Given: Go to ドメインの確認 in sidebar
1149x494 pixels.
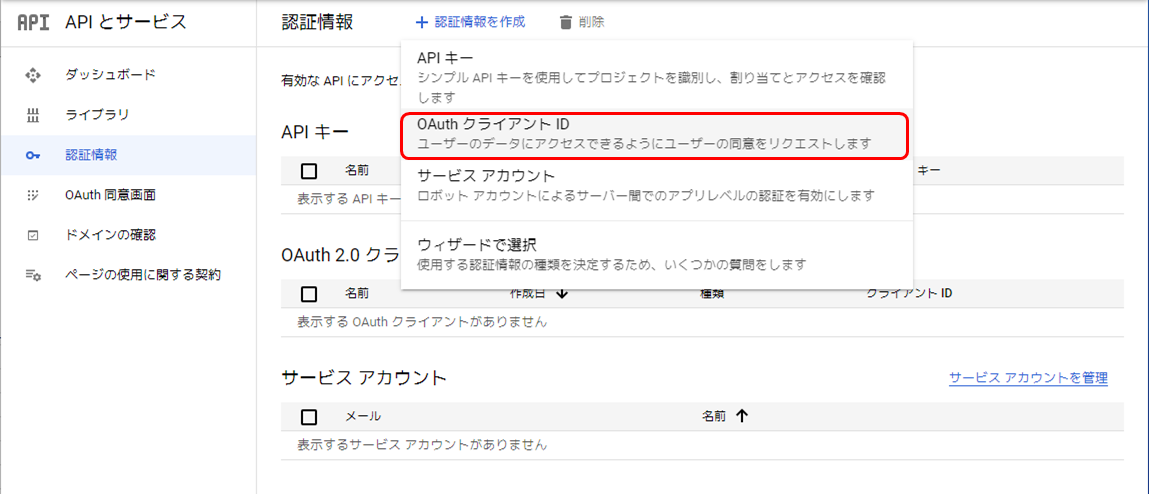Looking at the screenshot, I should click(128, 235).
